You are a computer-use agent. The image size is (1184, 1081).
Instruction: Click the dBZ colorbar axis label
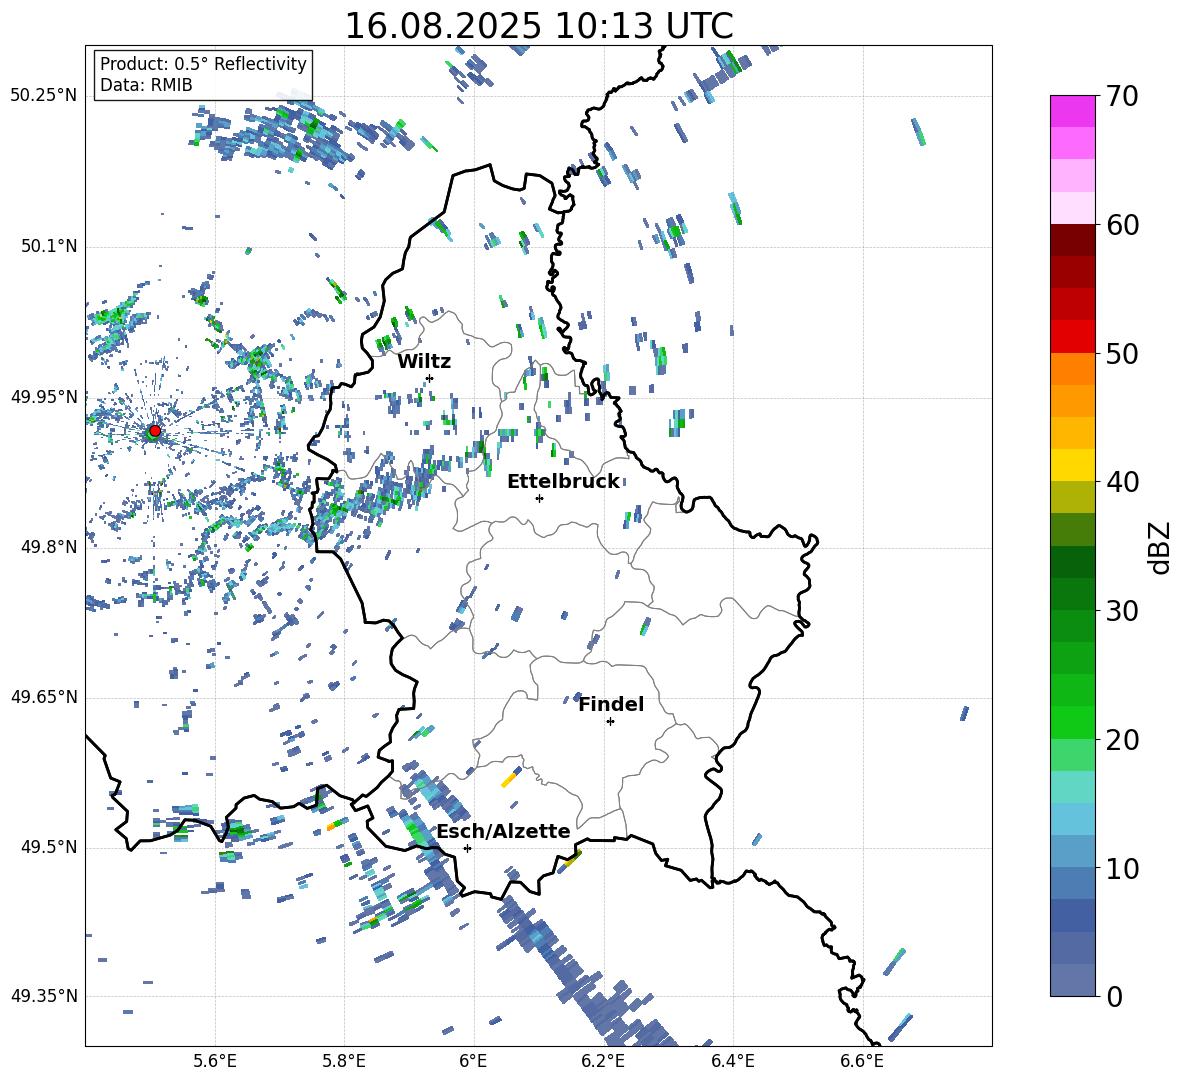coord(1159,547)
